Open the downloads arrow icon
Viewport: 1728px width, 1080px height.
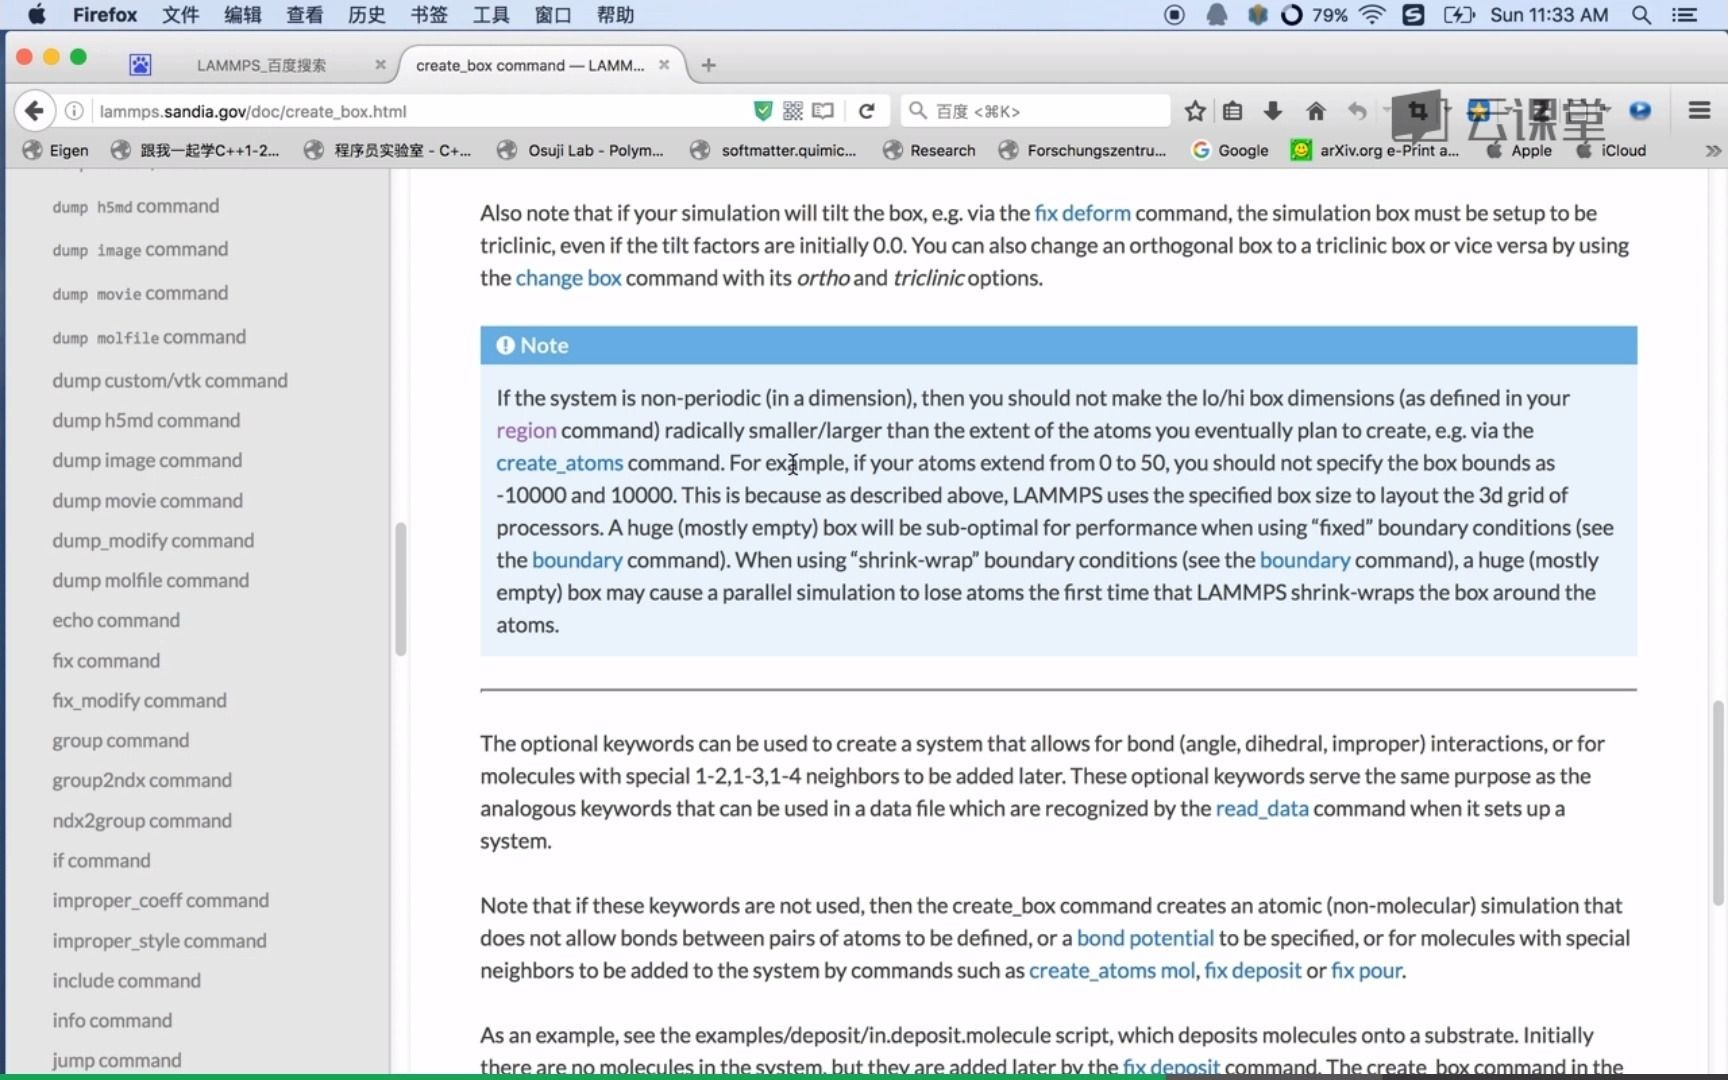click(1273, 111)
